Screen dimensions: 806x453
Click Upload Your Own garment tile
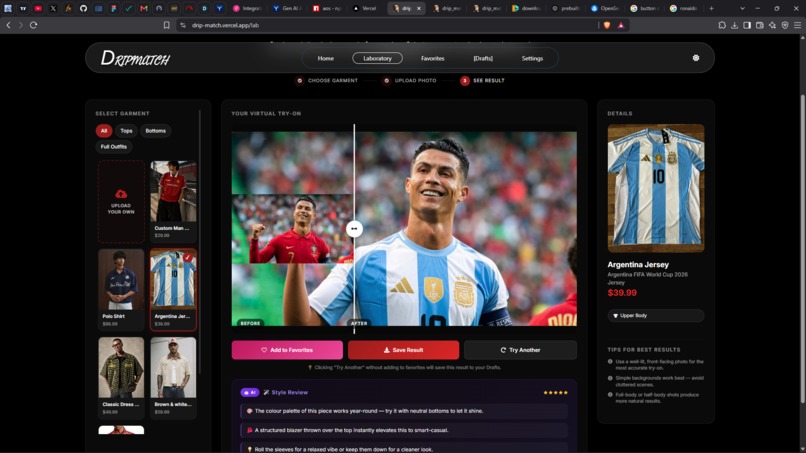click(121, 202)
